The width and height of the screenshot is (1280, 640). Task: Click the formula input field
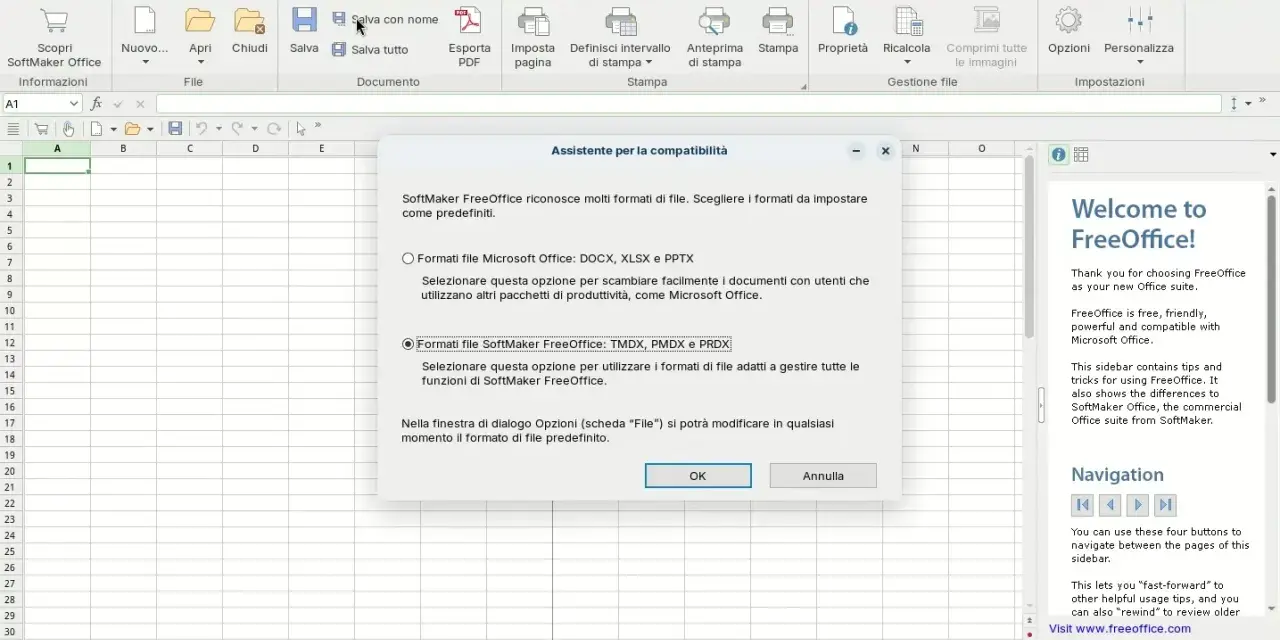click(x=689, y=103)
